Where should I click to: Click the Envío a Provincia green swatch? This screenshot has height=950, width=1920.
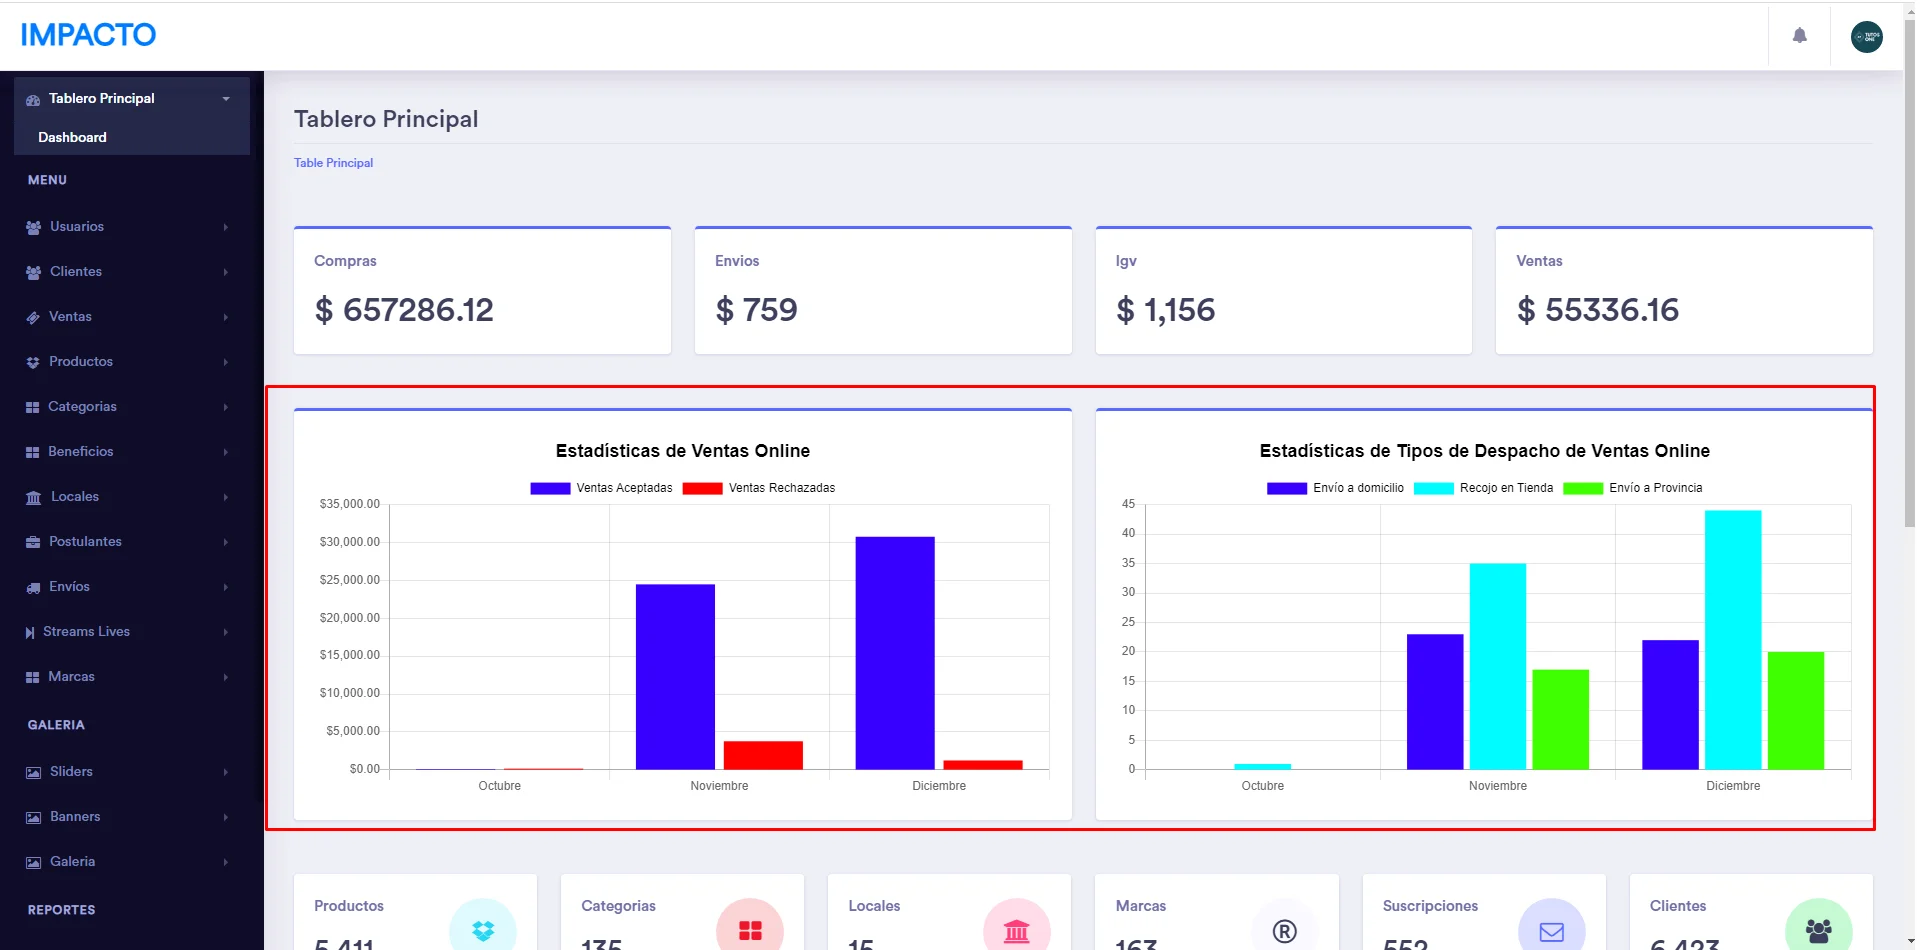tap(1582, 488)
